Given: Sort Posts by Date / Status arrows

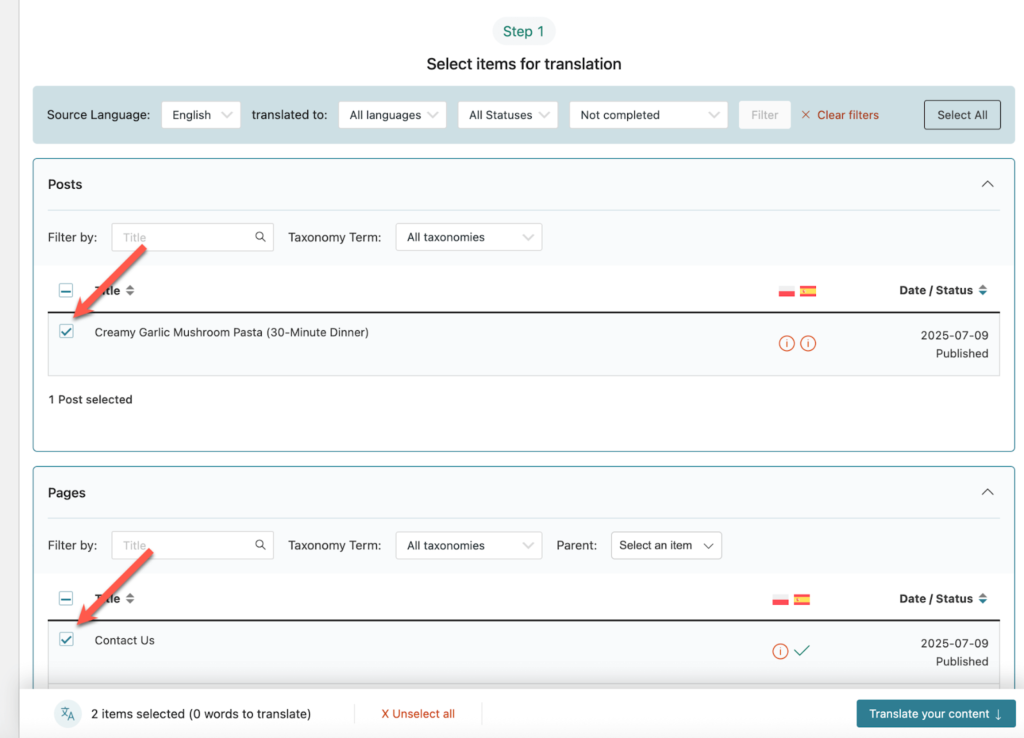Looking at the screenshot, I should [983, 291].
